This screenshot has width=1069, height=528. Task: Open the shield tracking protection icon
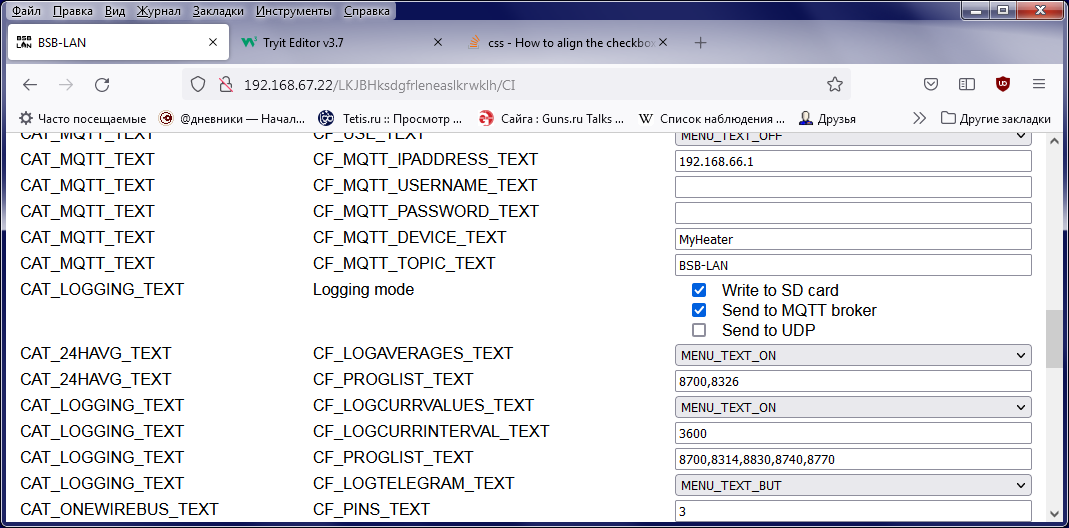tap(198, 85)
